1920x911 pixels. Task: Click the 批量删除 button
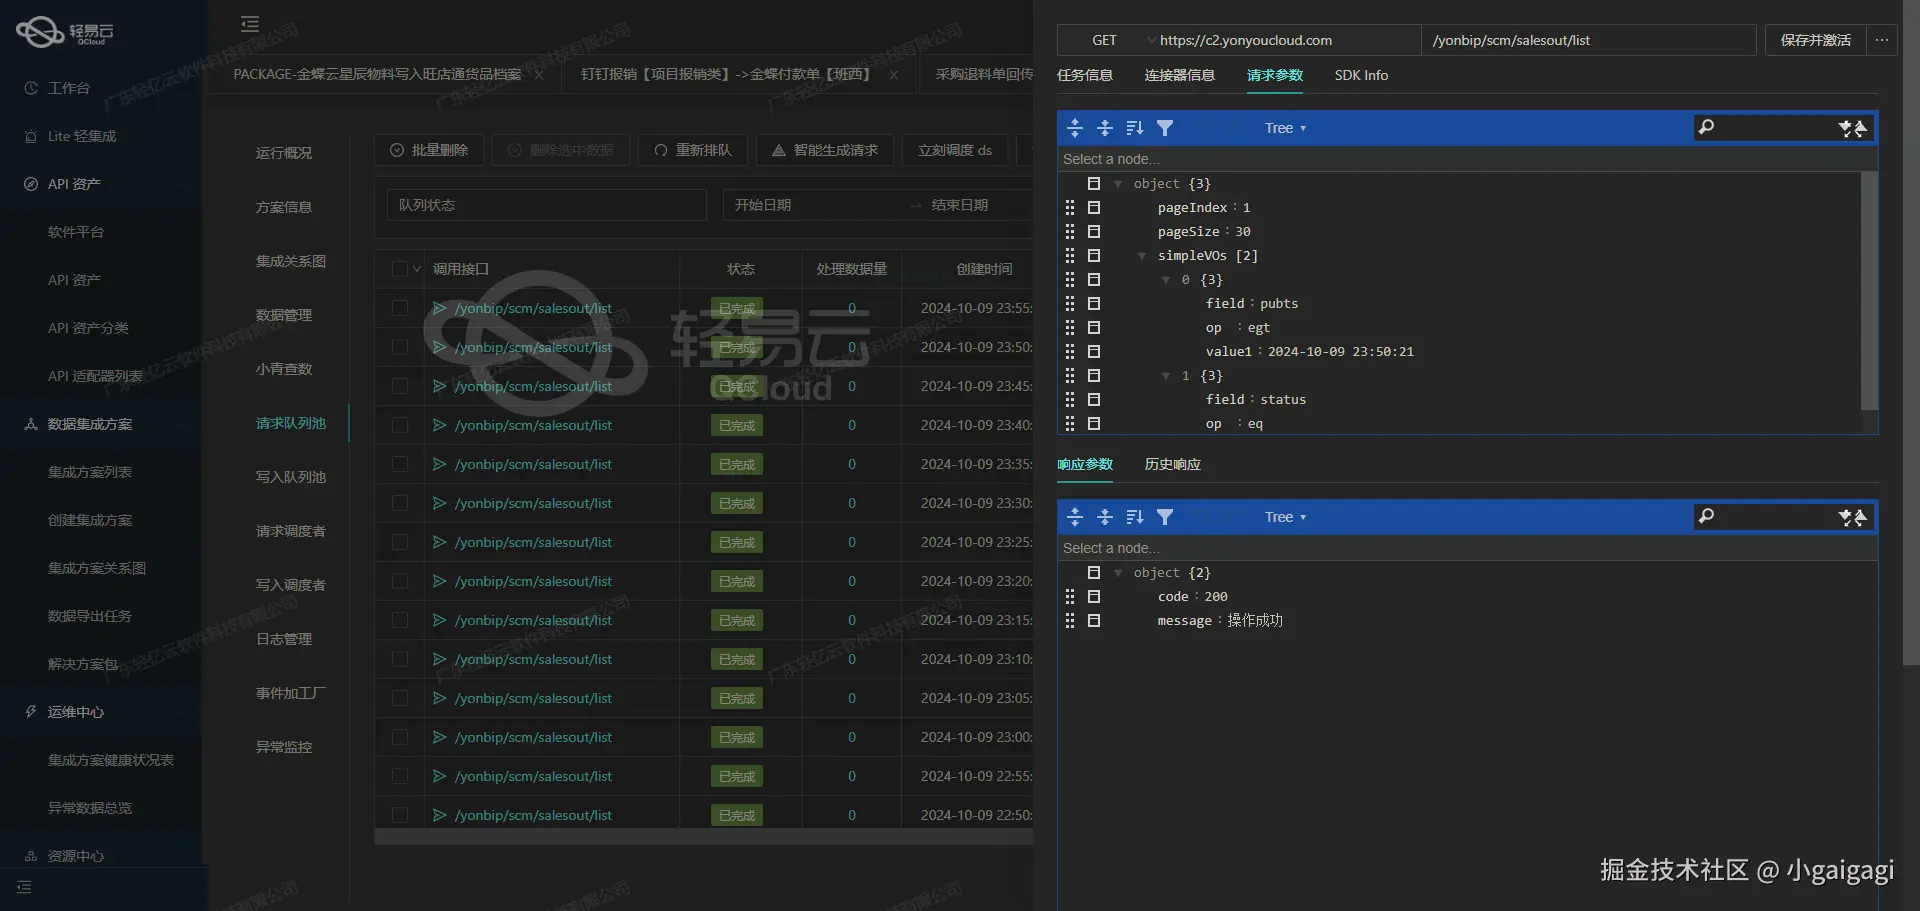click(x=429, y=150)
